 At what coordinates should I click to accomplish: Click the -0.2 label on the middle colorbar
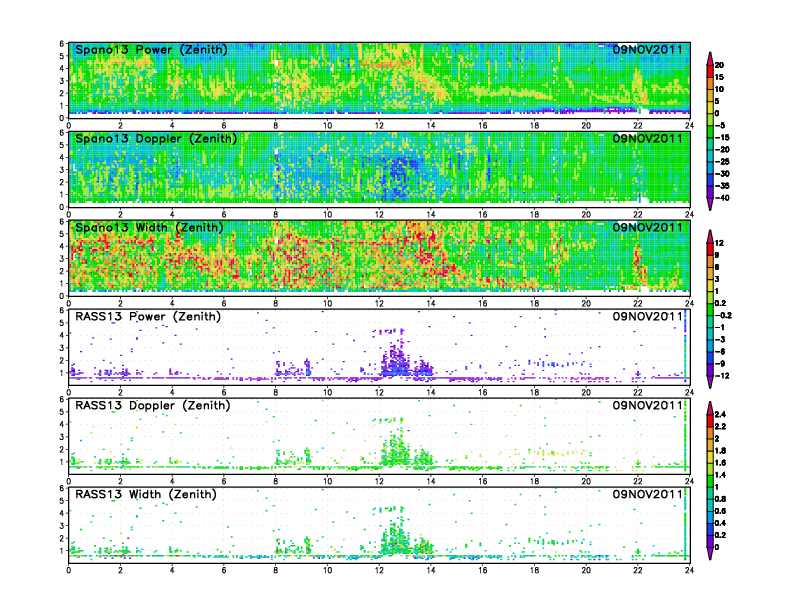pos(723,315)
